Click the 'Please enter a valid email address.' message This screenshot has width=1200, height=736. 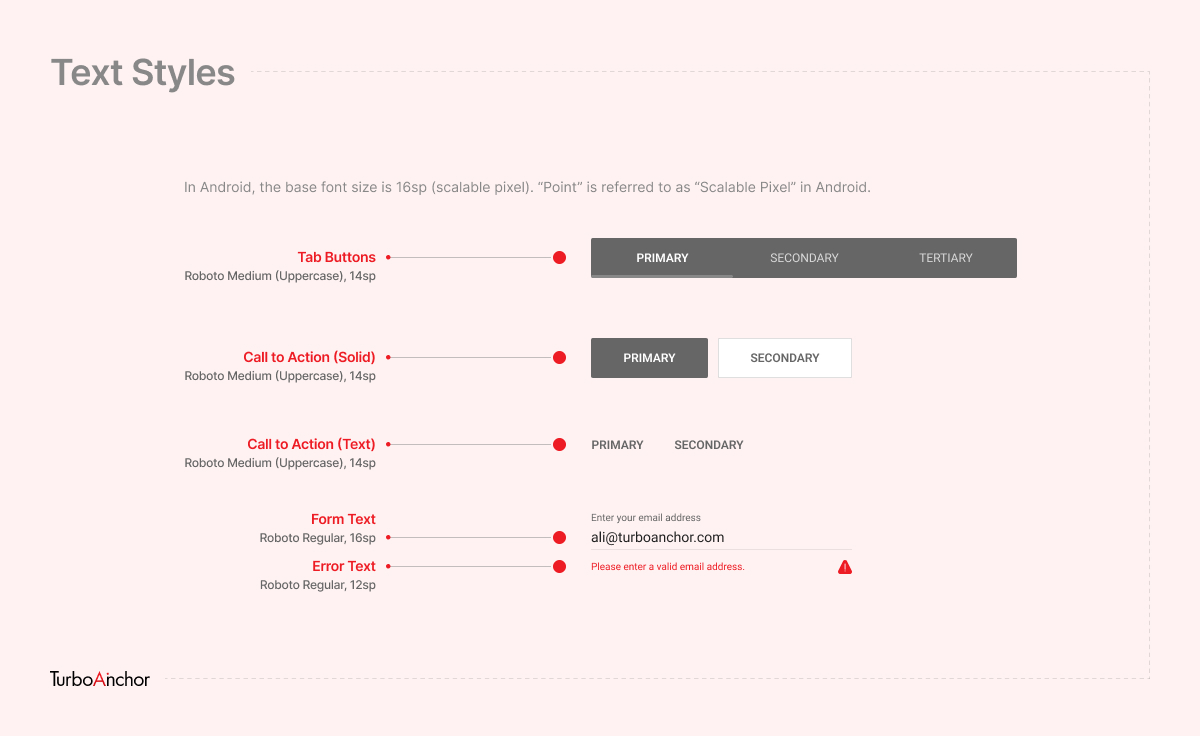[x=668, y=567]
